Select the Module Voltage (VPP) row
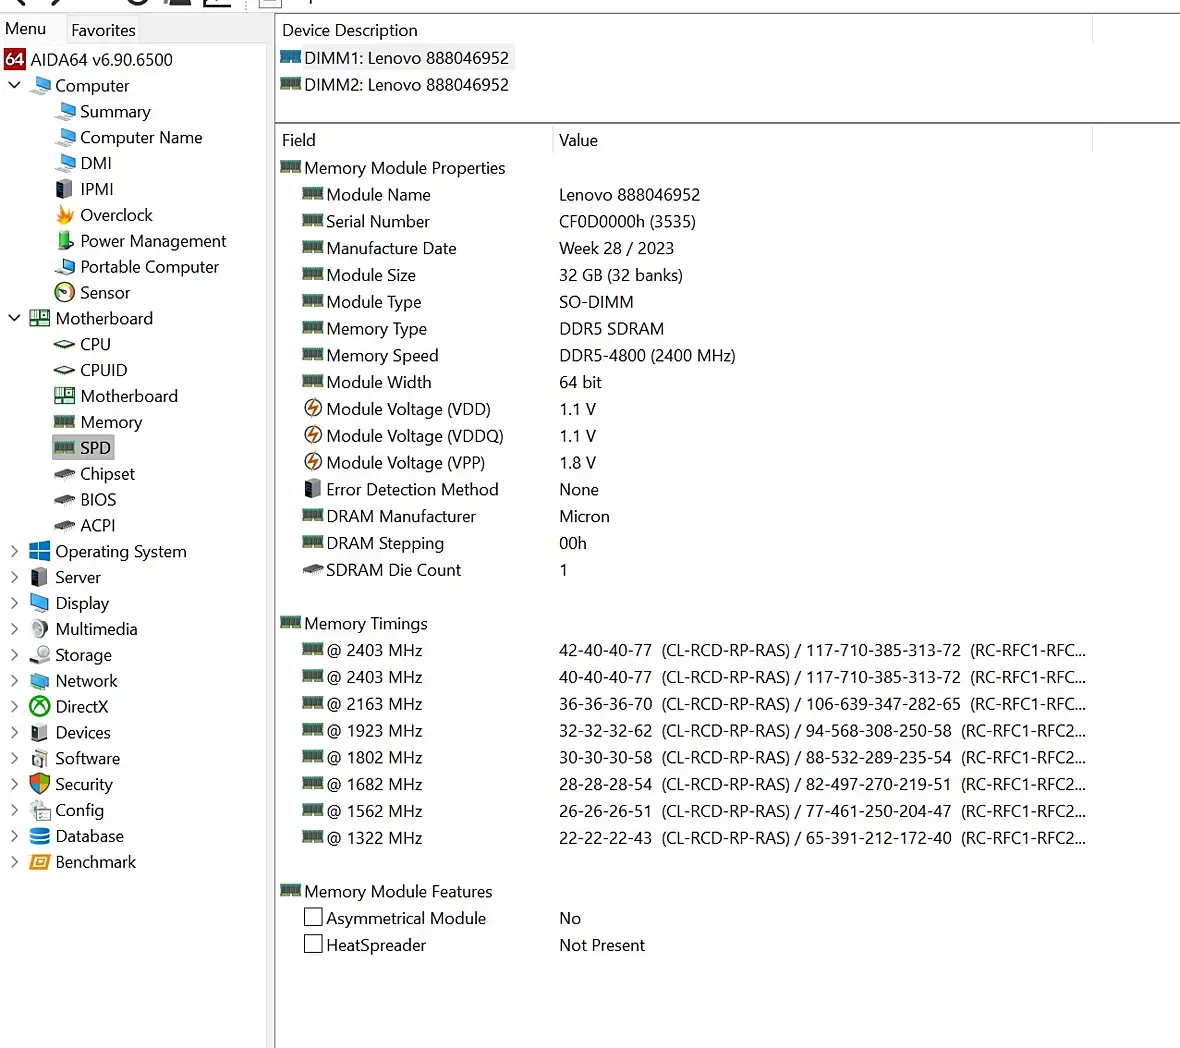This screenshot has width=1180, height=1048. pyautogui.click(x=685, y=463)
